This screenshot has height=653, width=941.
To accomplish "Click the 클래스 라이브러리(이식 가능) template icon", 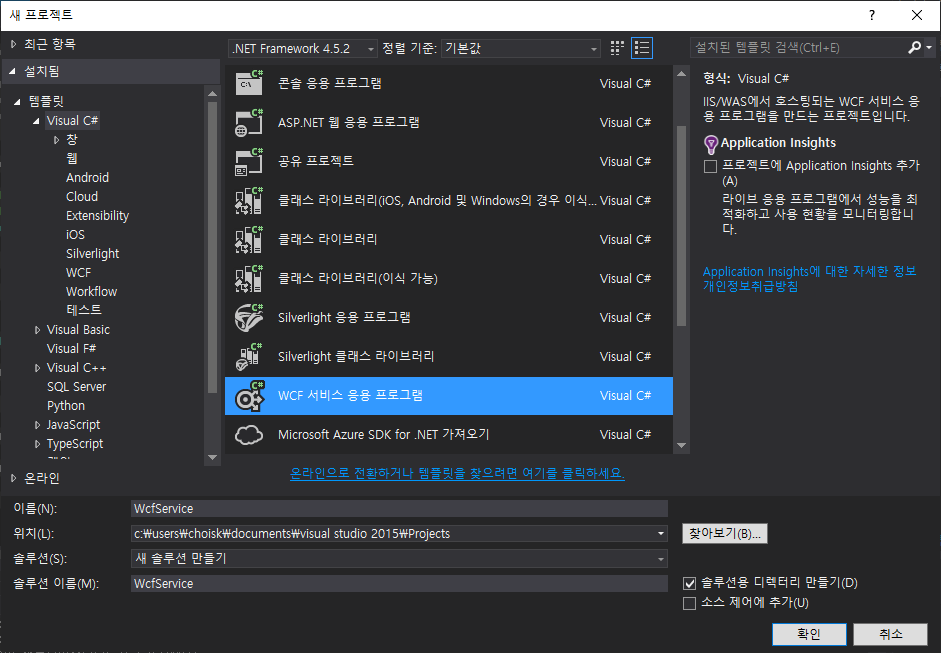I will click(x=249, y=278).
